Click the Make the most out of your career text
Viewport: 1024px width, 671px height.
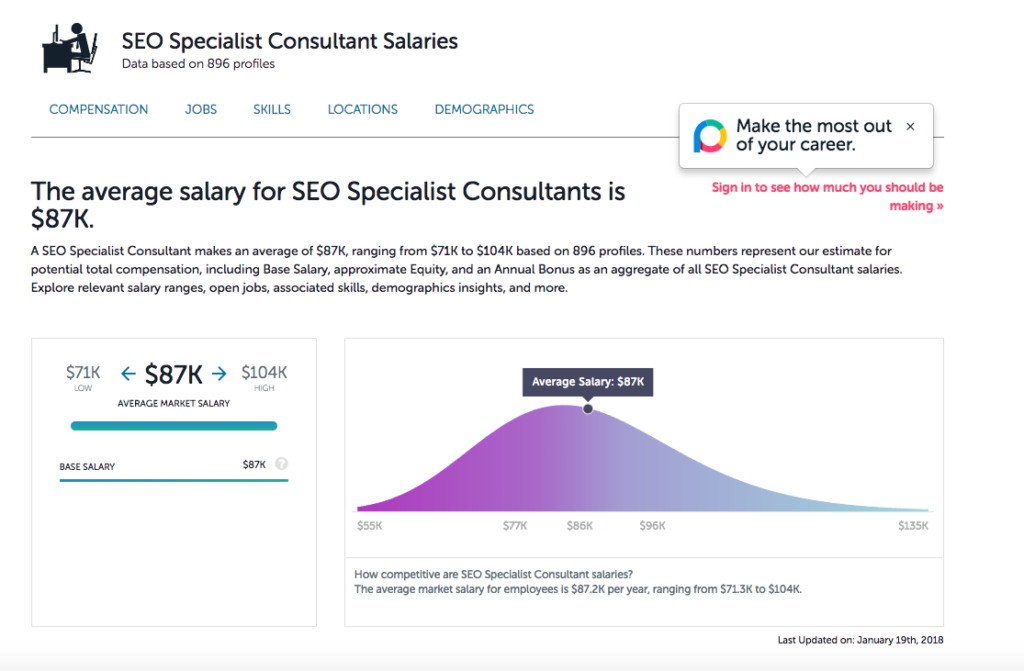[814, 135]
